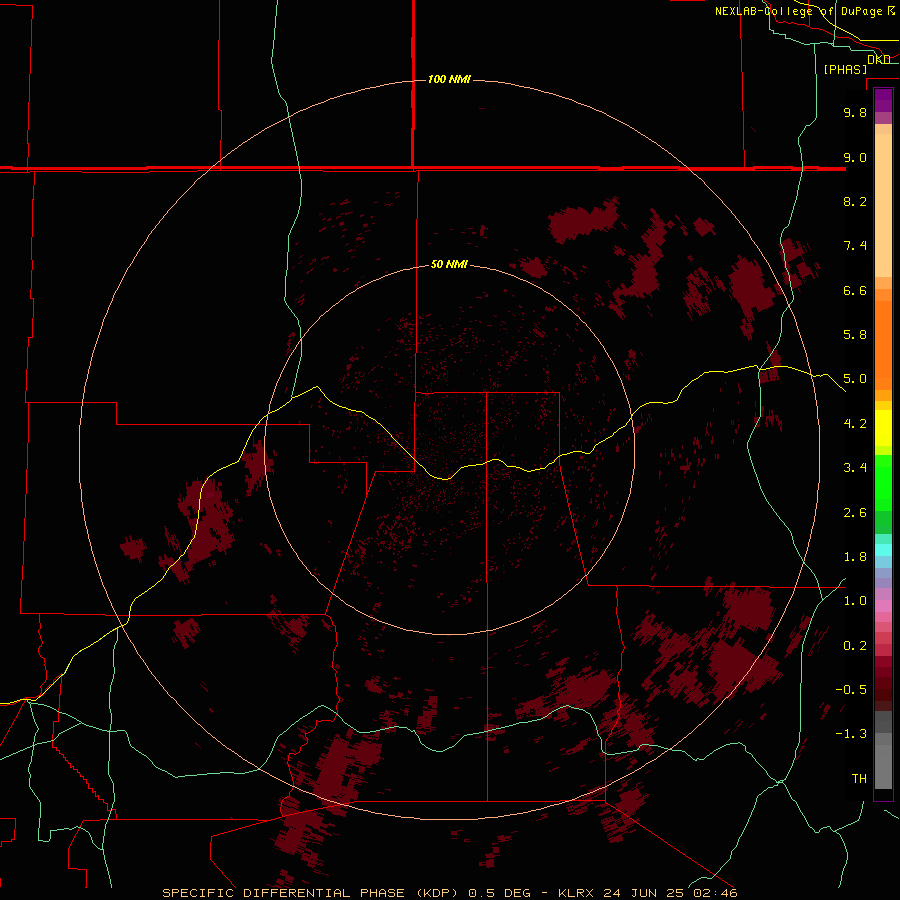
Task: Click the yellow segment of the color bar
Action: (x=883, y=428)
